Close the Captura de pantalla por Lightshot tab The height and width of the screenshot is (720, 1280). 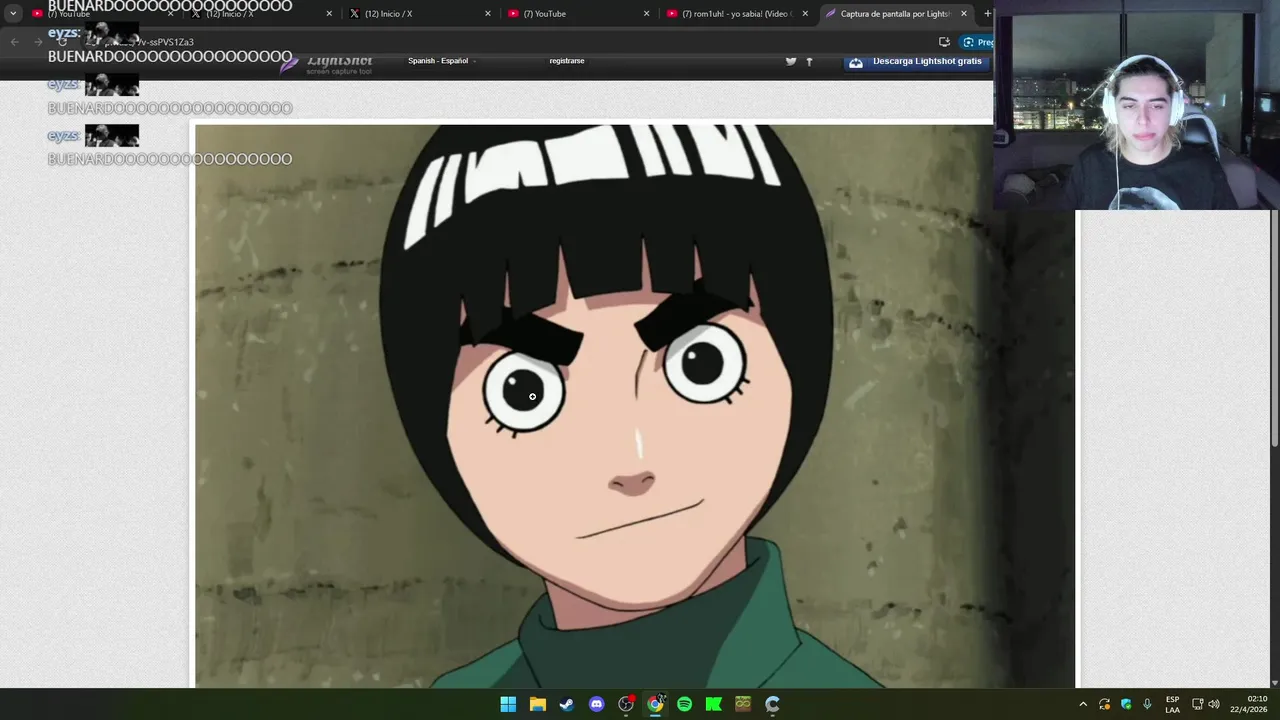pos(964,14)
